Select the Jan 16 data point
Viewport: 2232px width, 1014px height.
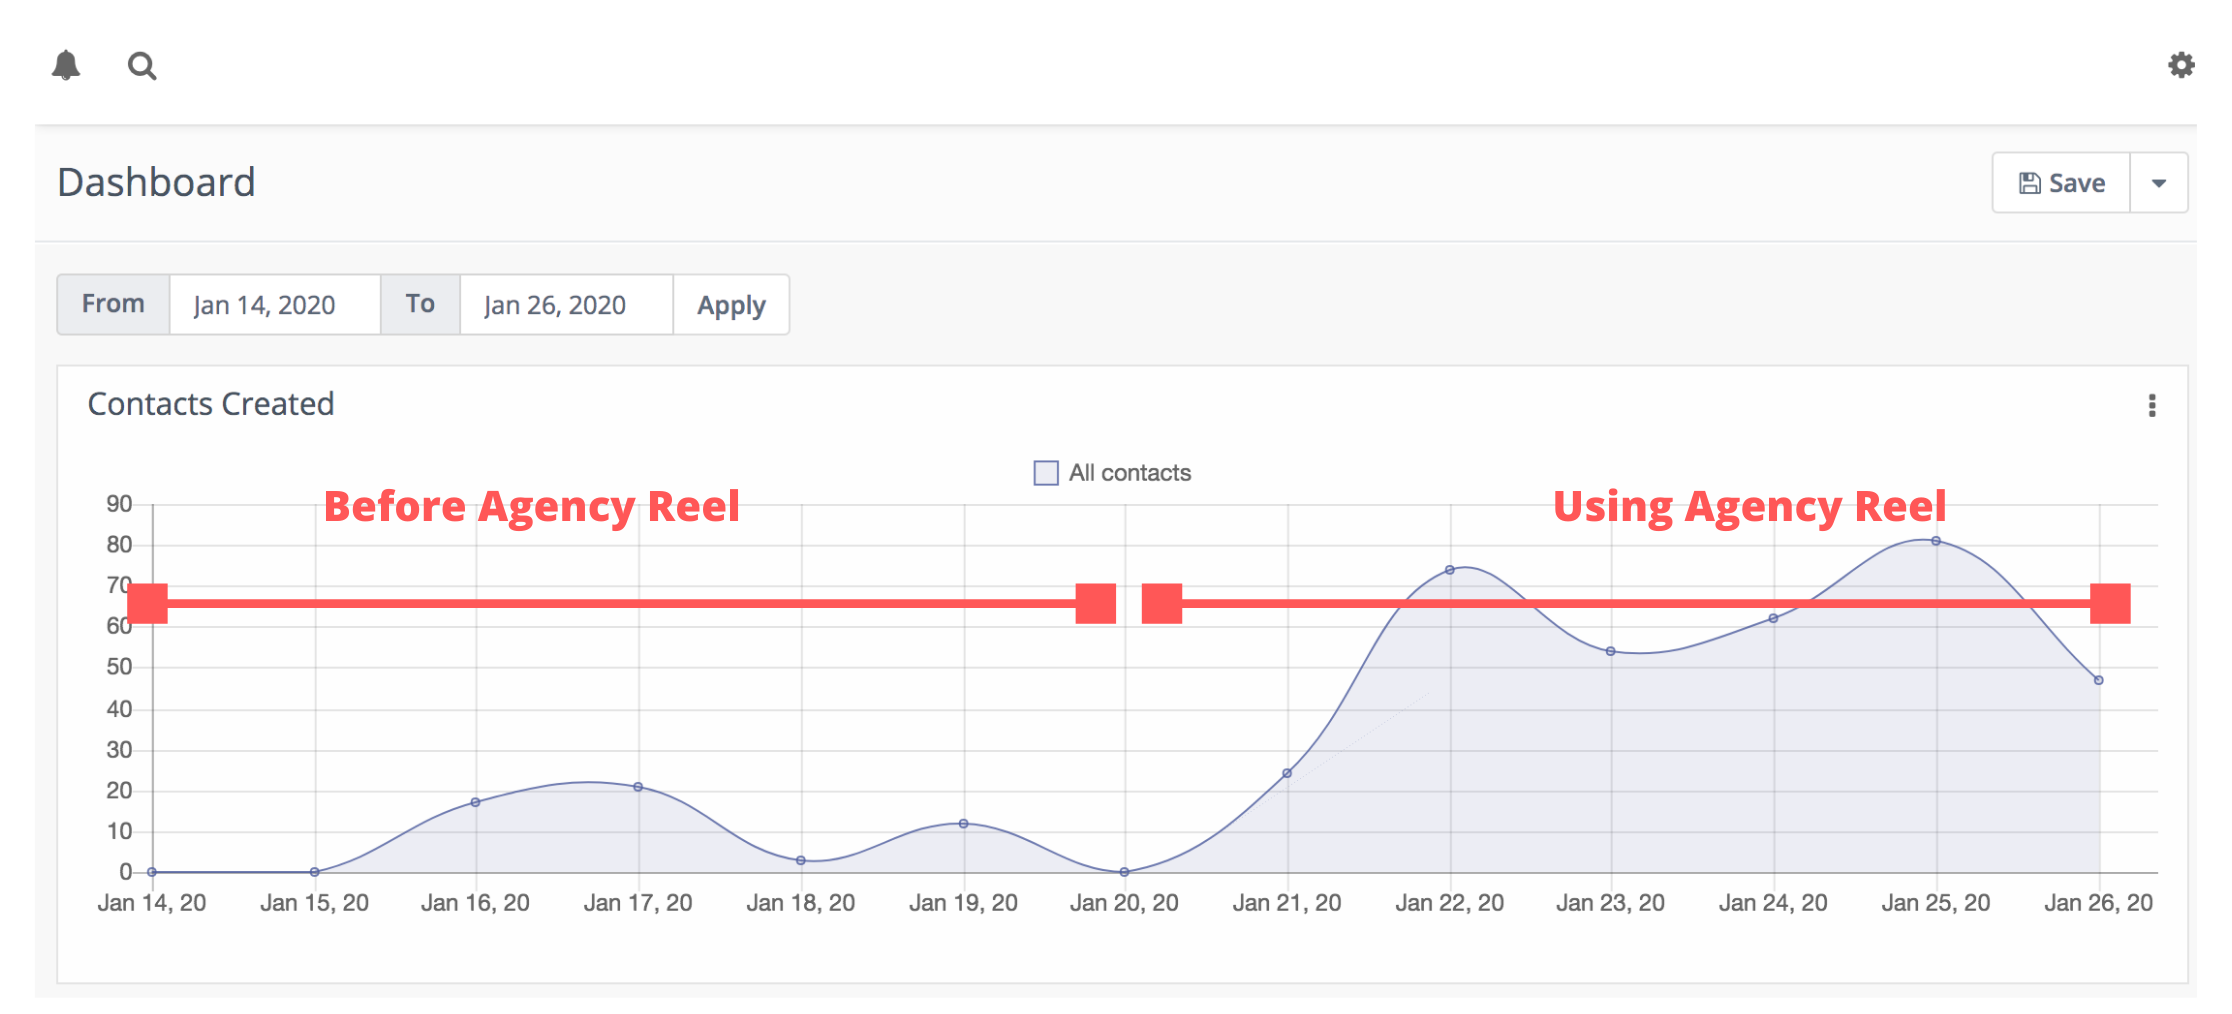click(475, 802)
